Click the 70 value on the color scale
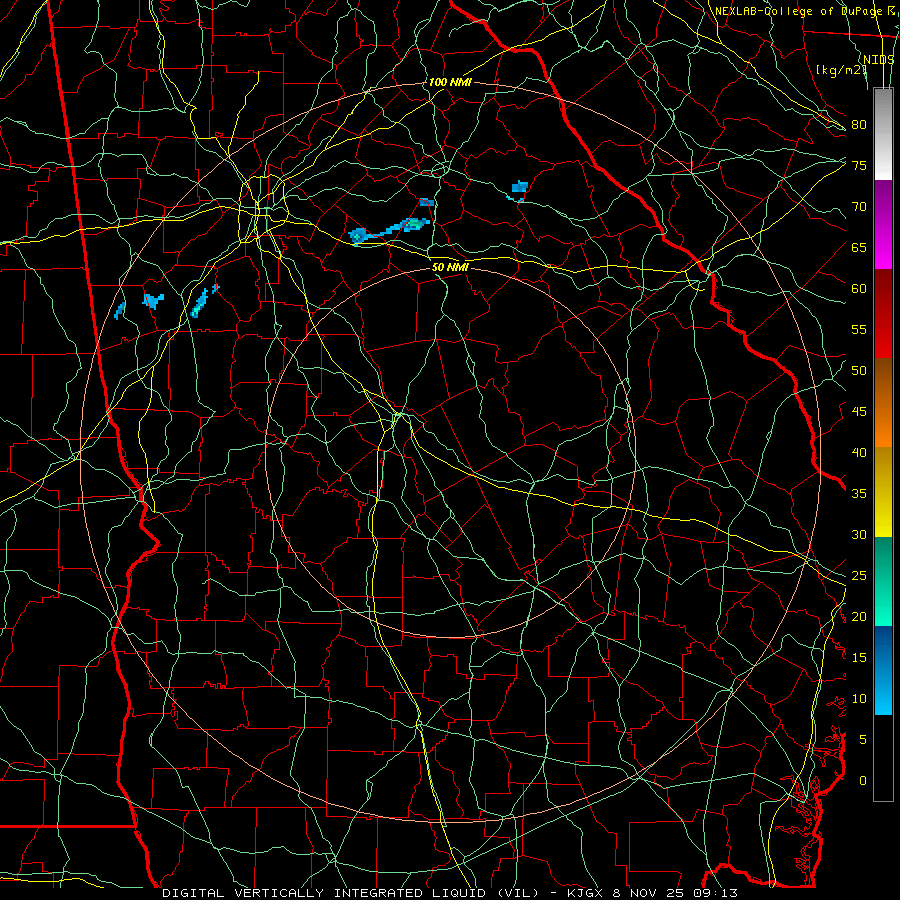This screenshot has height=900, width=900. click(859, 207)
